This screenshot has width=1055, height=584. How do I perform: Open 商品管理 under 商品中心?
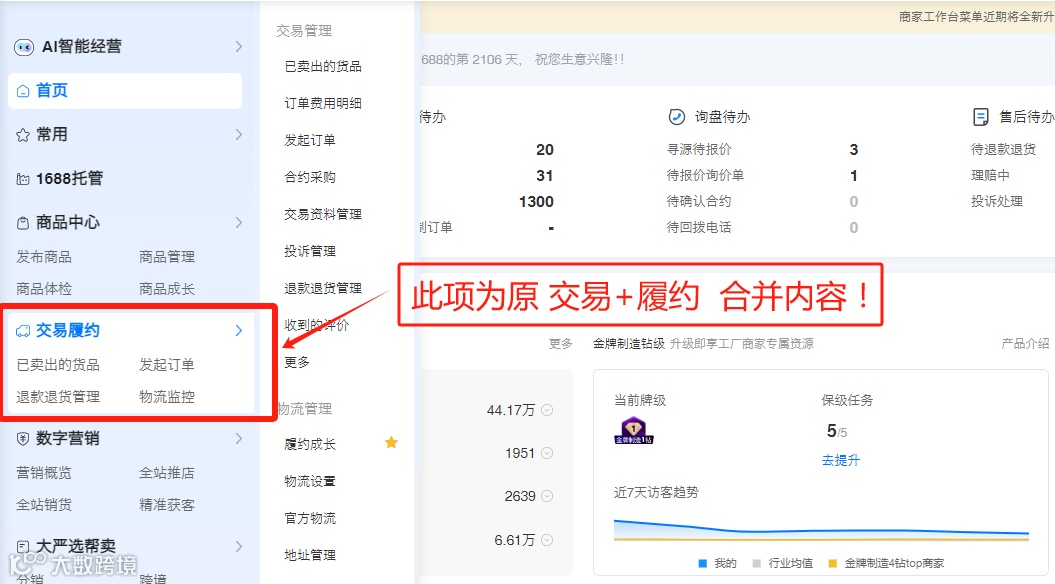point(167,257)
